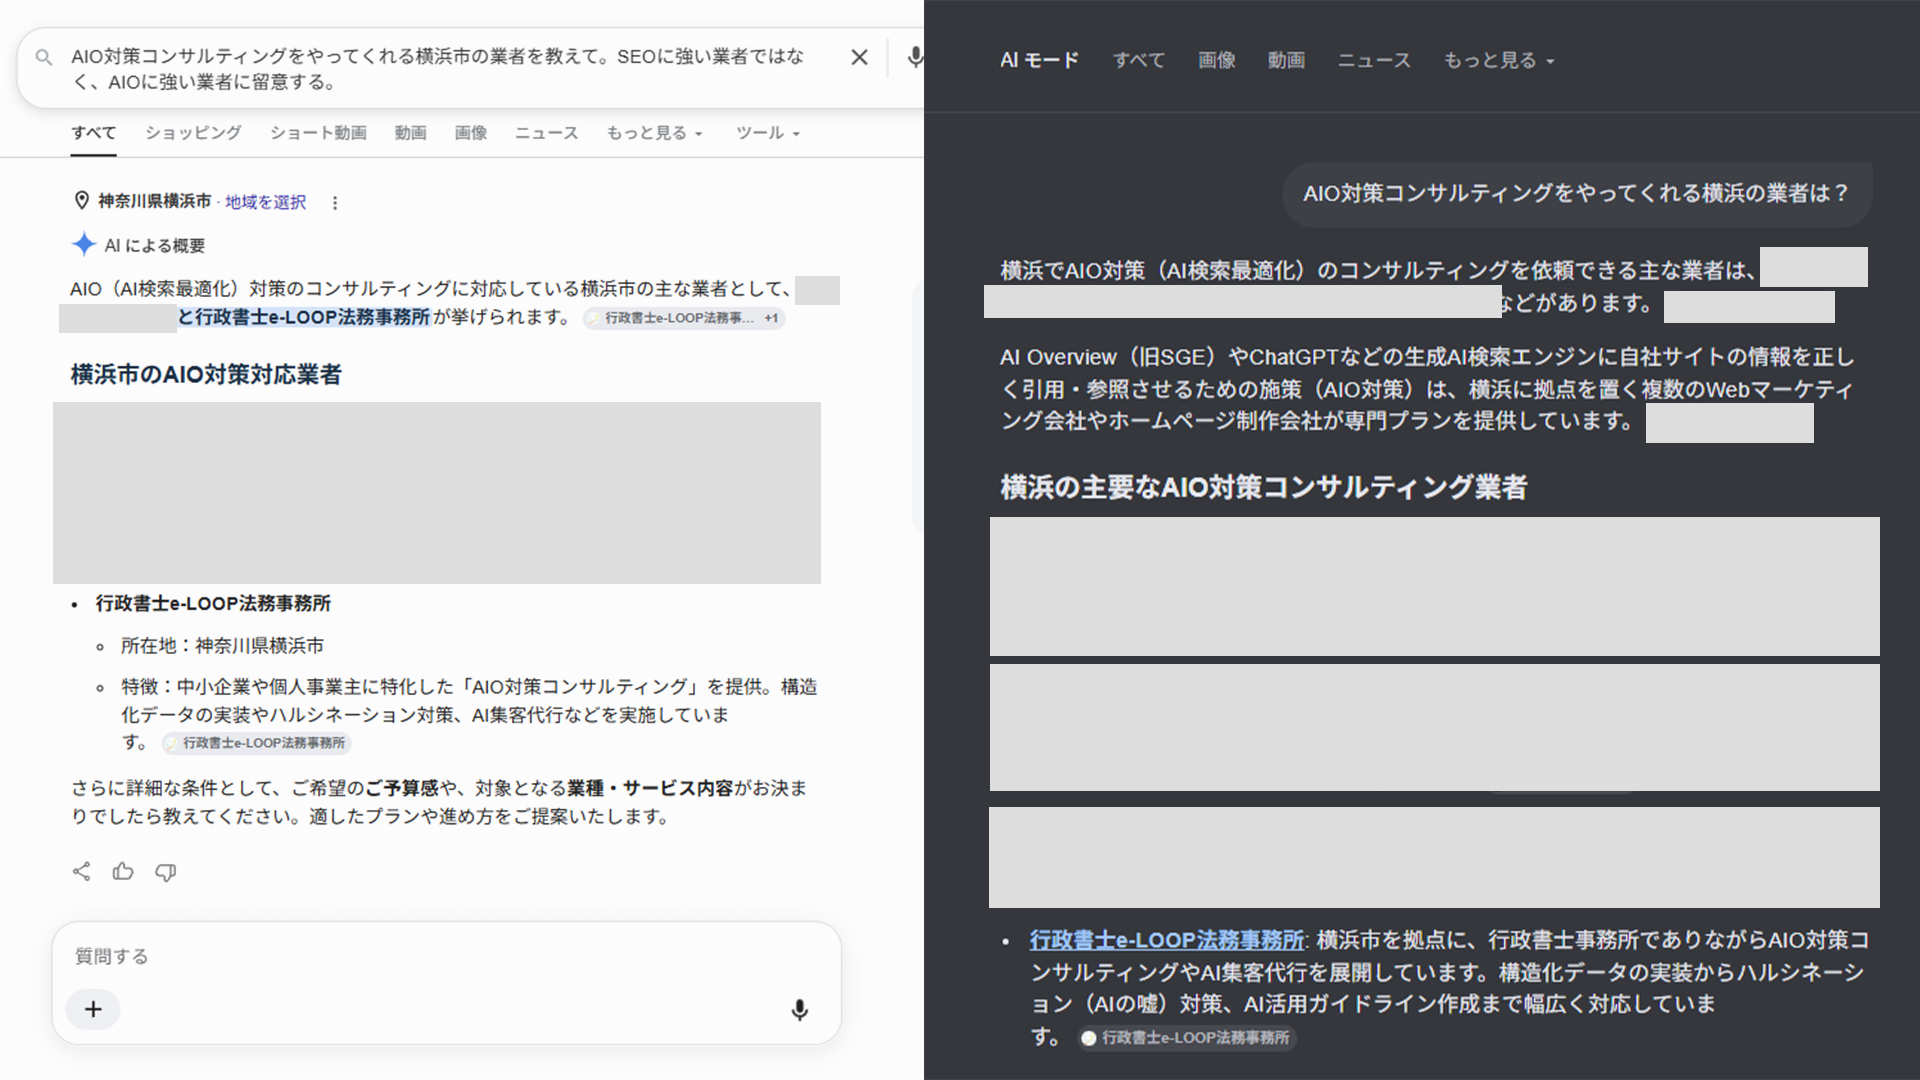Screen dimensions: 1920x1080
Task: Open ニュース tab in dark panel
Action: click(1374, 60)
